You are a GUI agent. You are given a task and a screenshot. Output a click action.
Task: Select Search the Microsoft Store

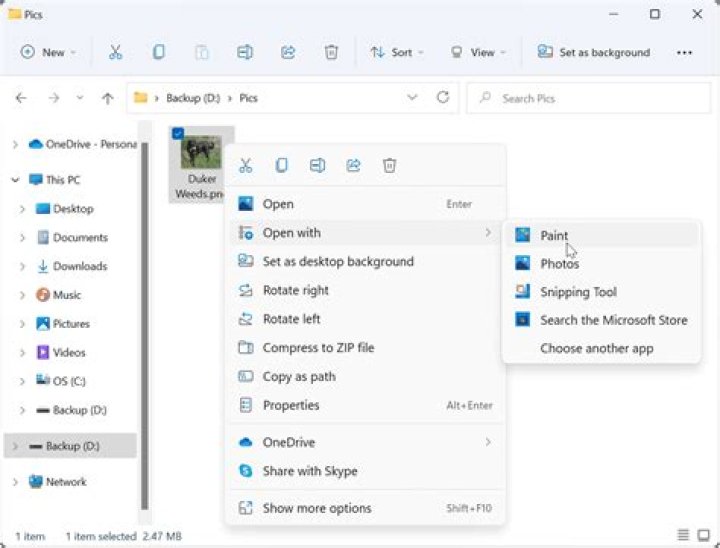[x=602, y=320]
